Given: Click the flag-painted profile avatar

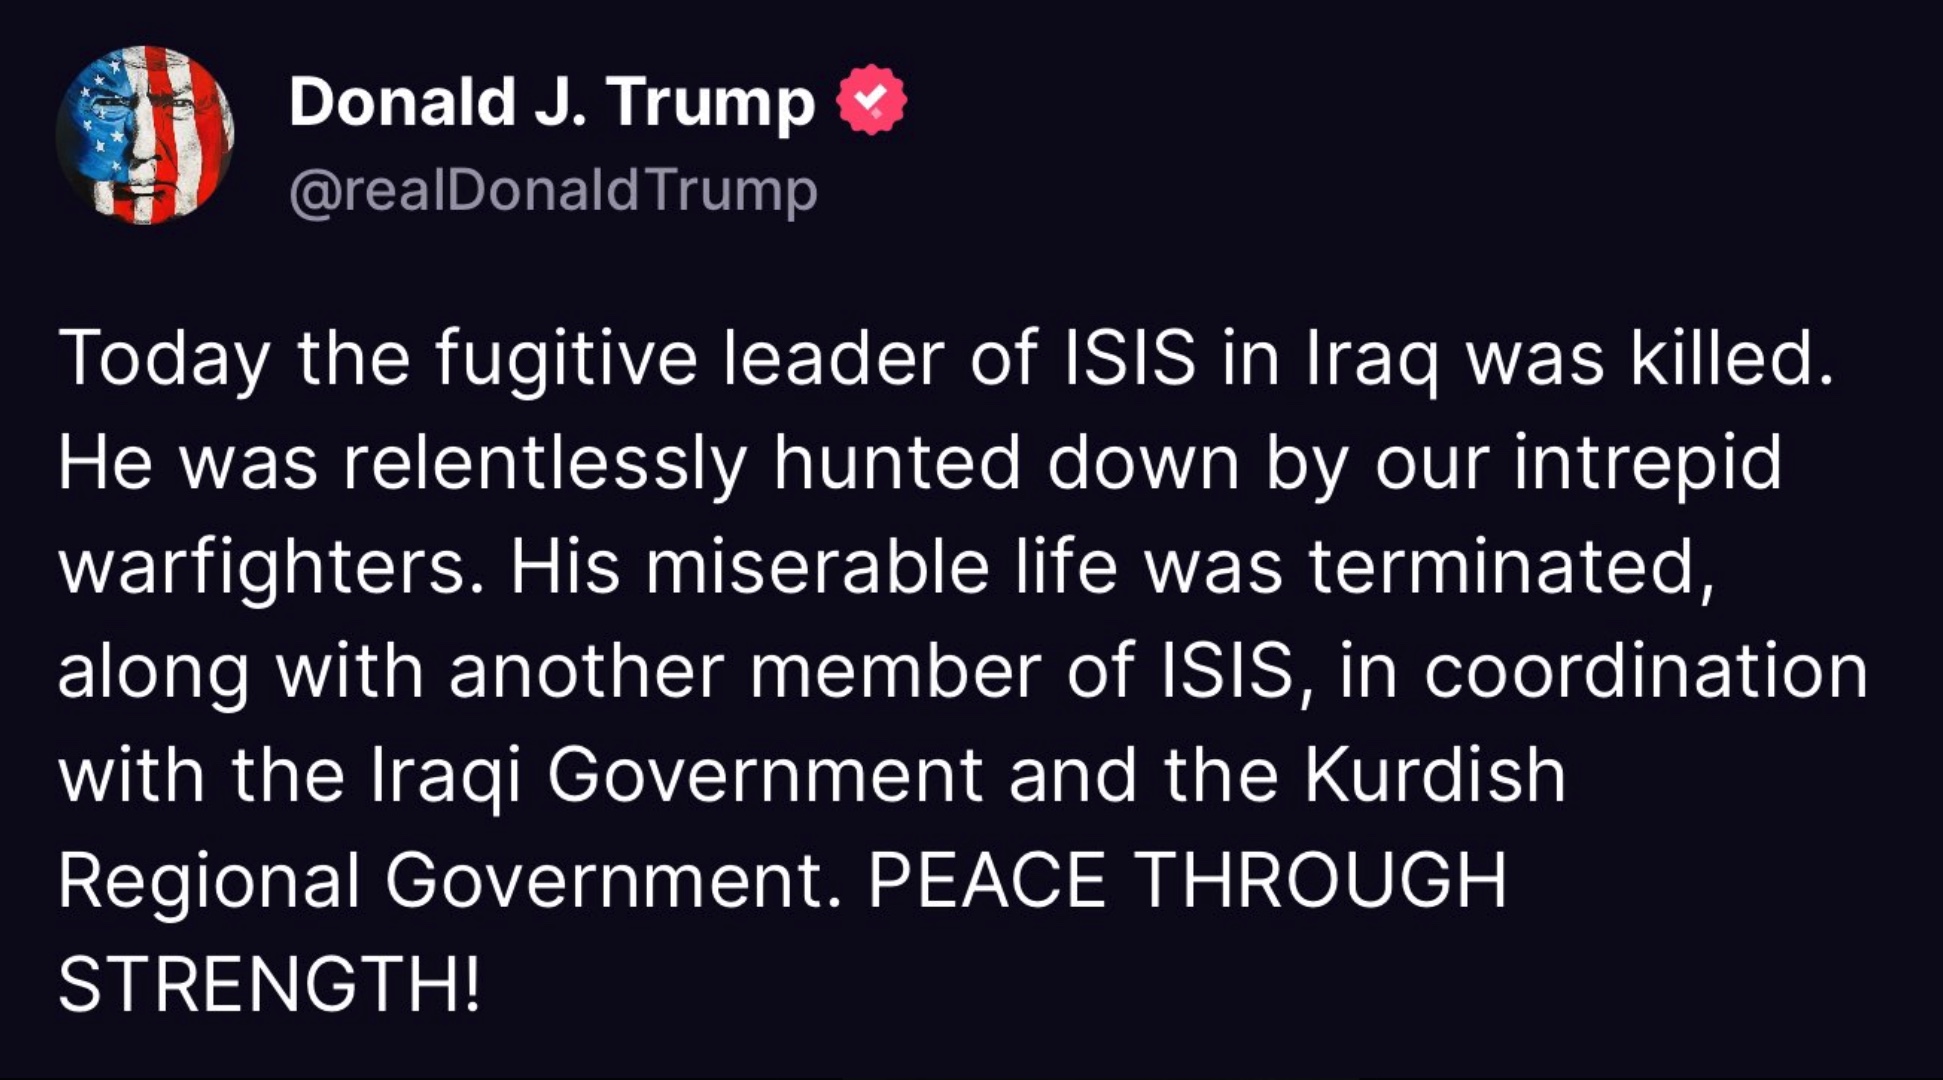Looking at the screenshot, I should click(145, 135).
